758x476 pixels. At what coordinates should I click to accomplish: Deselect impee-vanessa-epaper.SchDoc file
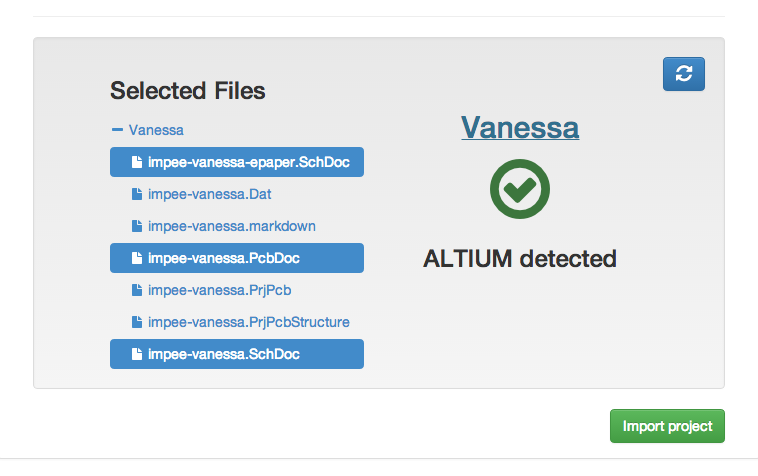pyautogui.click(x=248, y=162)
